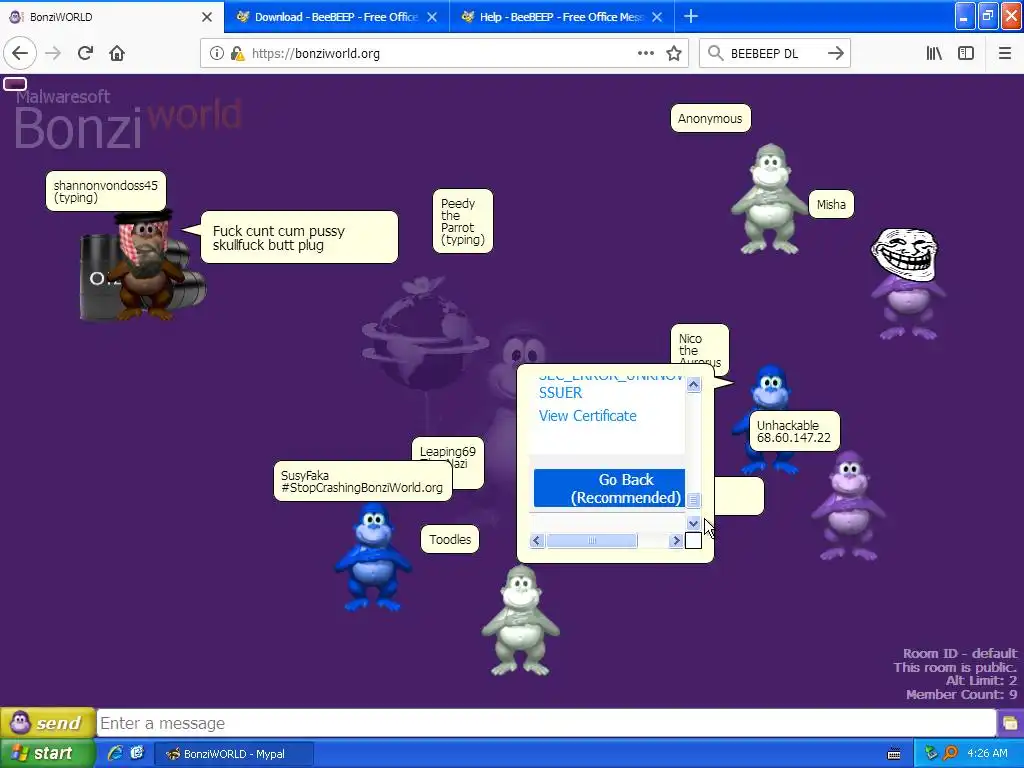Screen dimensions: 1024x768
Task: Click the 4:26 AM system clock
Action: [987, 753]
